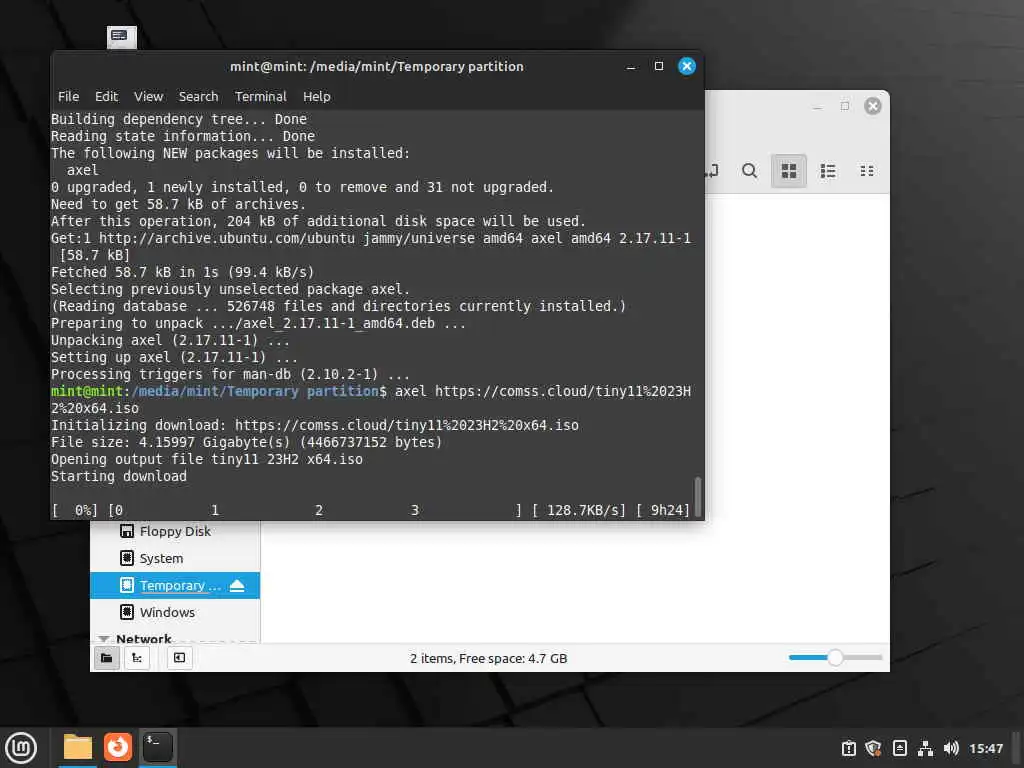Click the desktop icon above terminal
The height and width of the screenshot is (768, 1024).
pyautogui.click(x=122, y=37)
